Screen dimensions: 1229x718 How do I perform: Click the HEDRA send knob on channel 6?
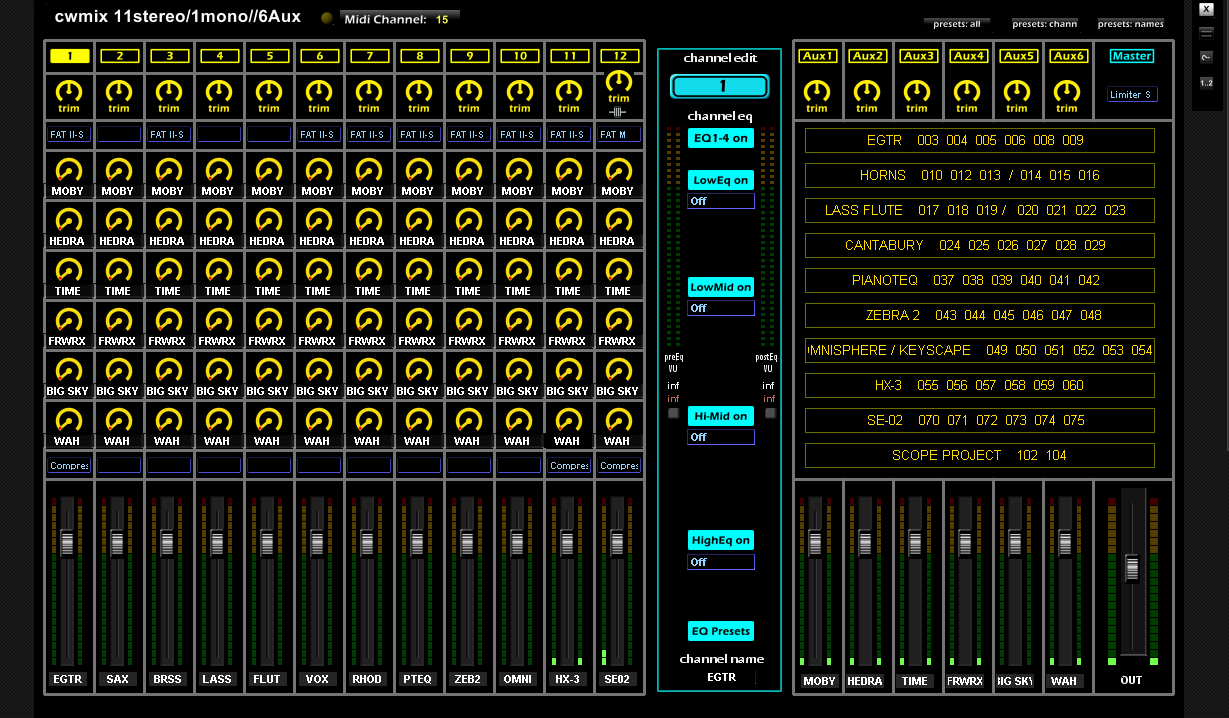318,220
